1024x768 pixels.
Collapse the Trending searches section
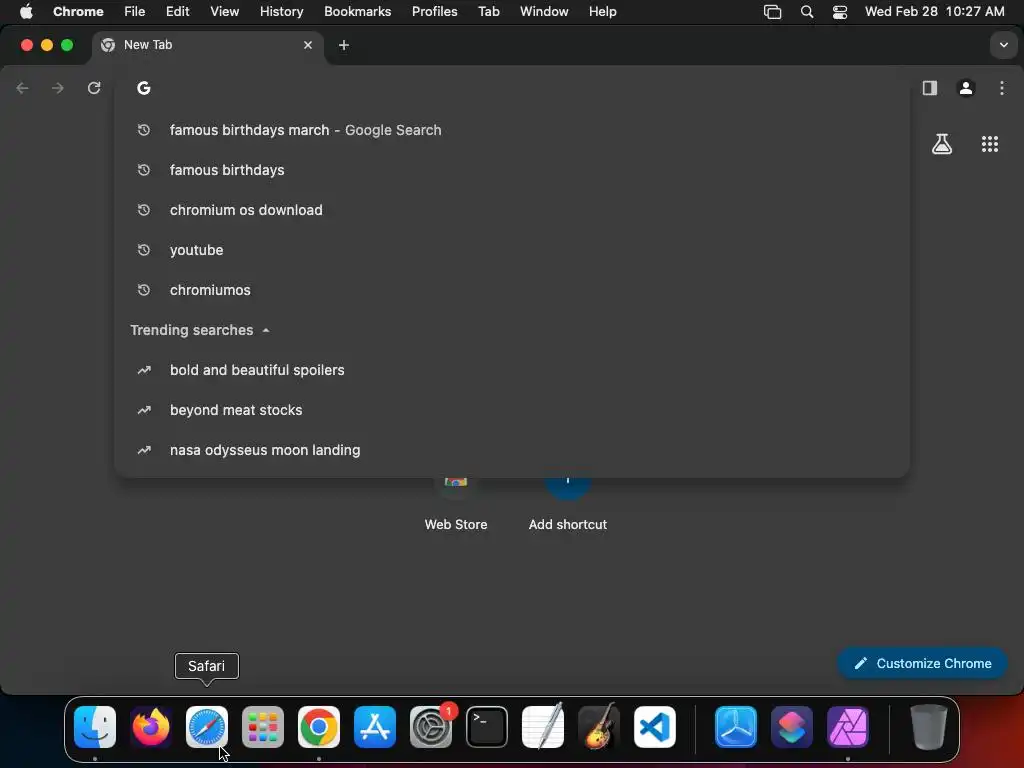(266, 330)
